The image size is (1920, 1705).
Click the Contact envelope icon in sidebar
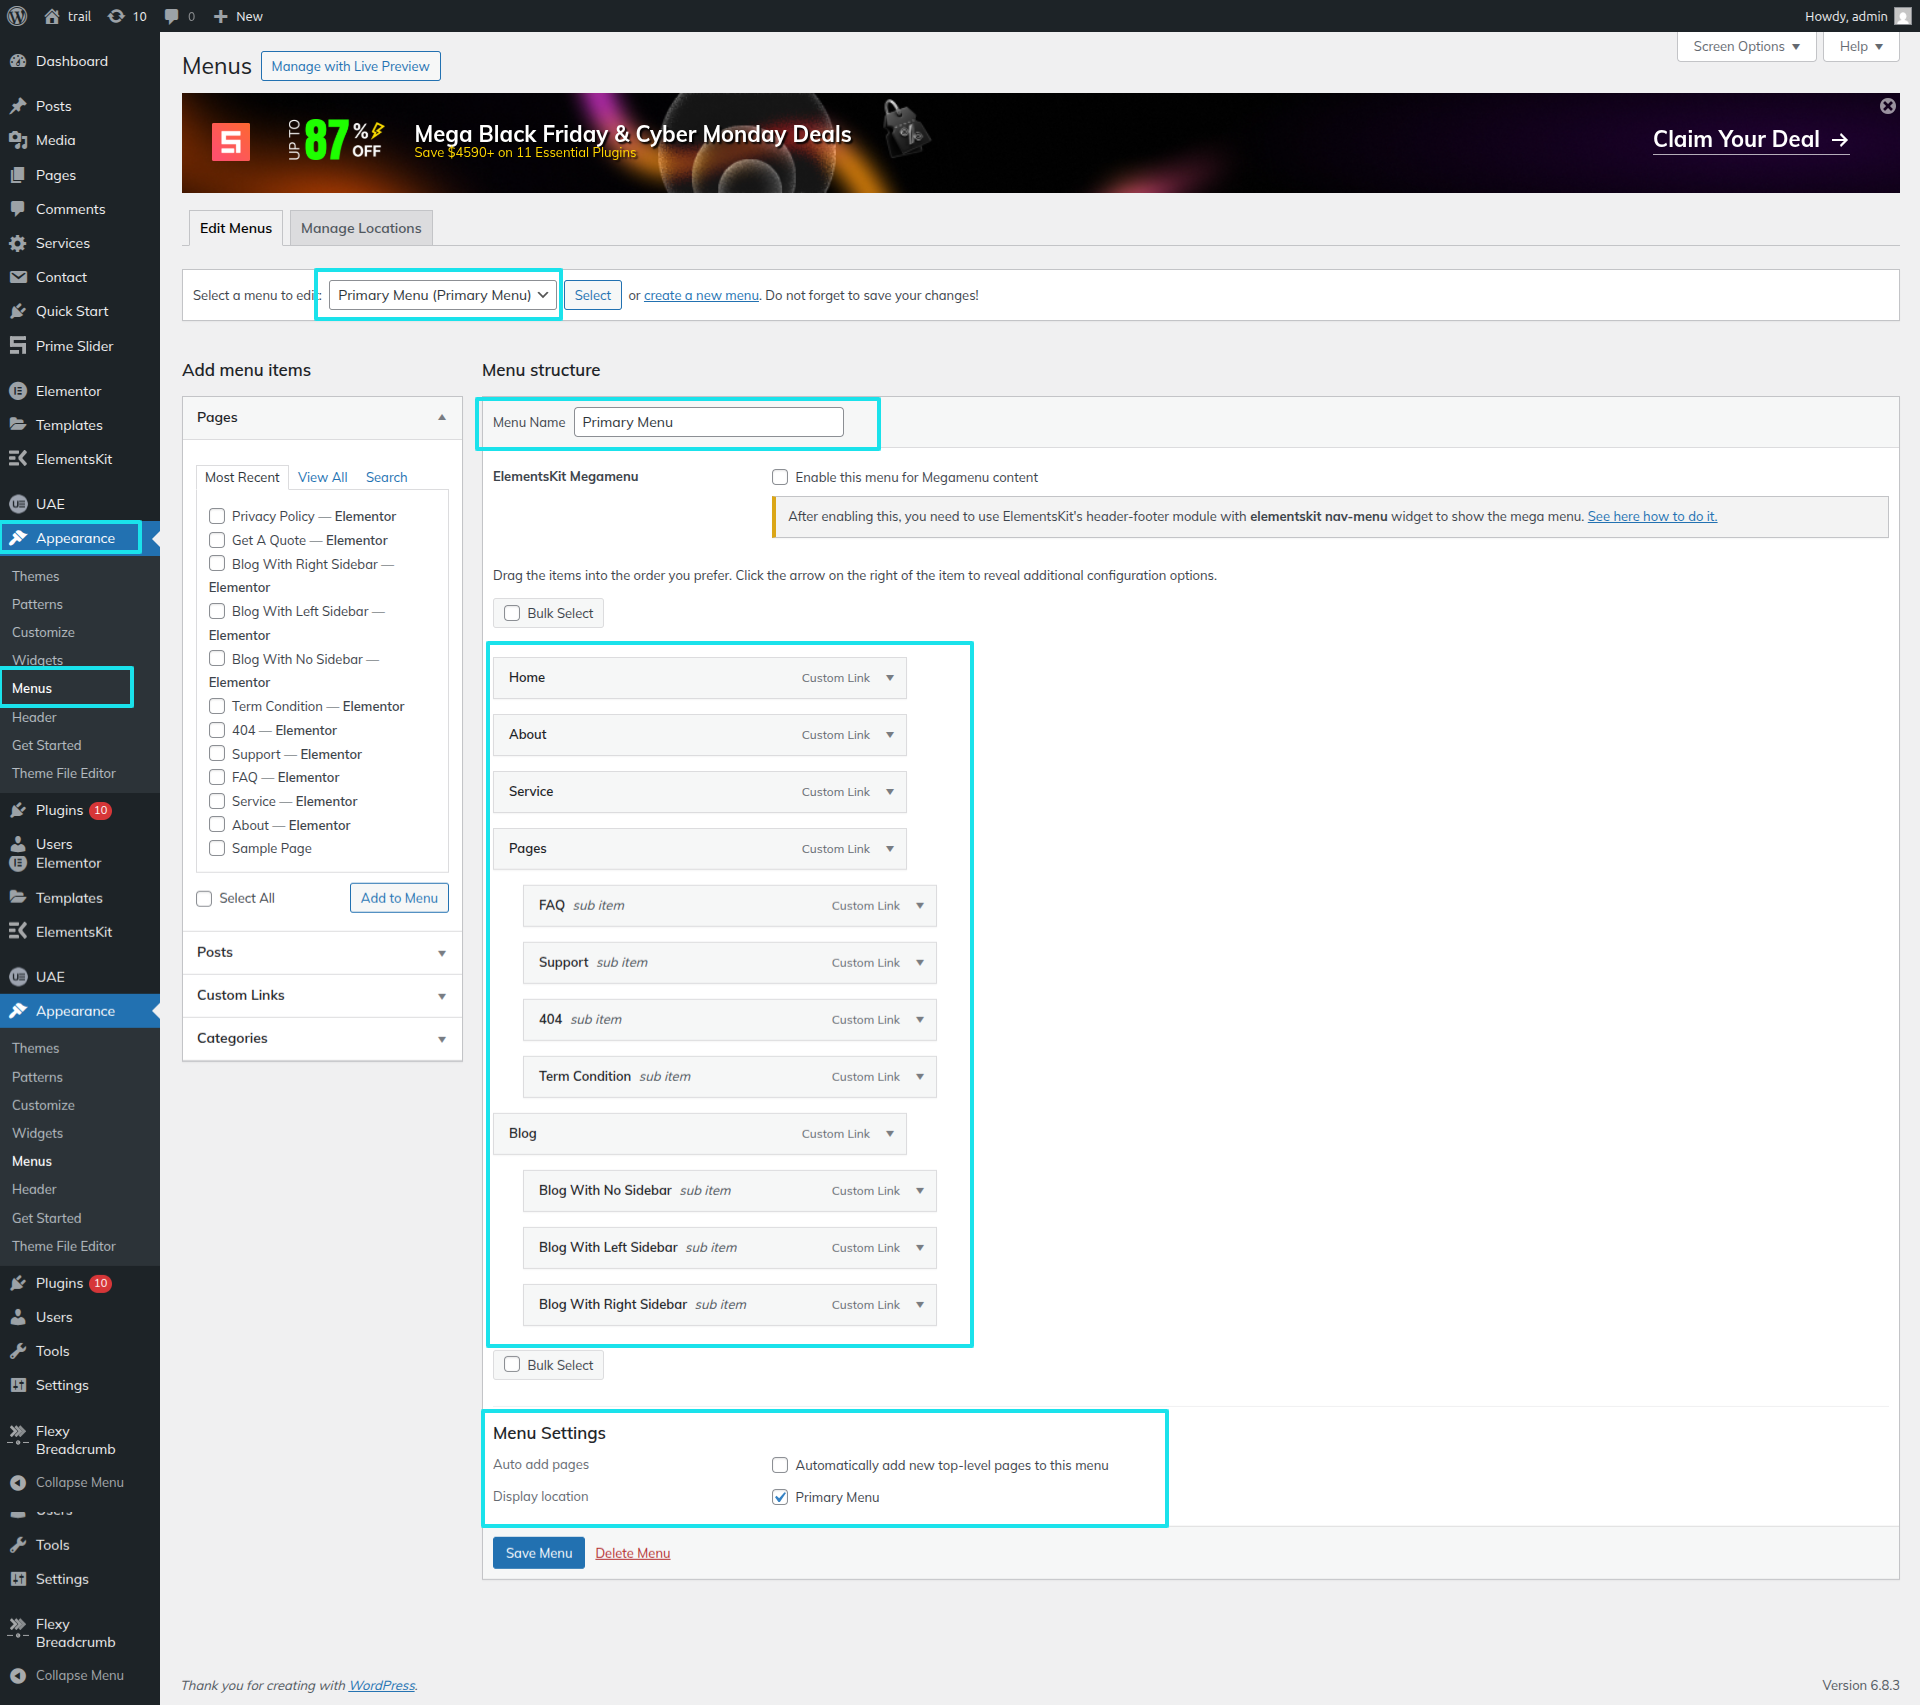(x=18, y=277)
